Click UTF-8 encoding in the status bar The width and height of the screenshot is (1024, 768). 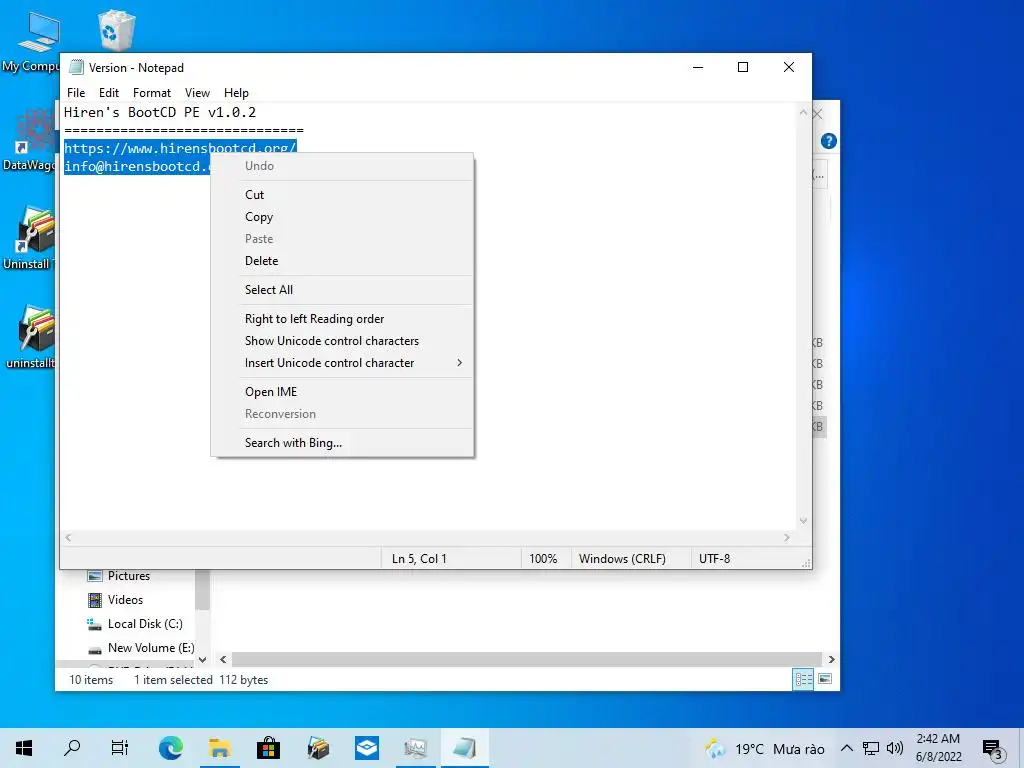point(714,559)
